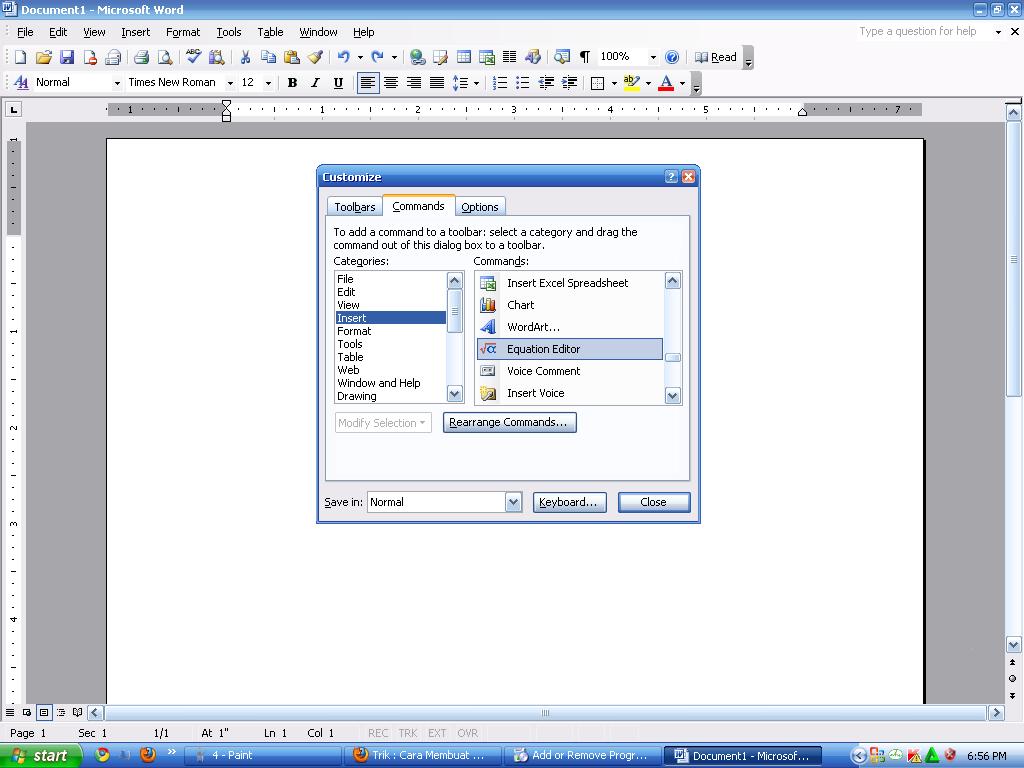The width and height of the screenshot is (1024, 768).
Task: Toggle Numbering list button
Action: tap(500, 83)
